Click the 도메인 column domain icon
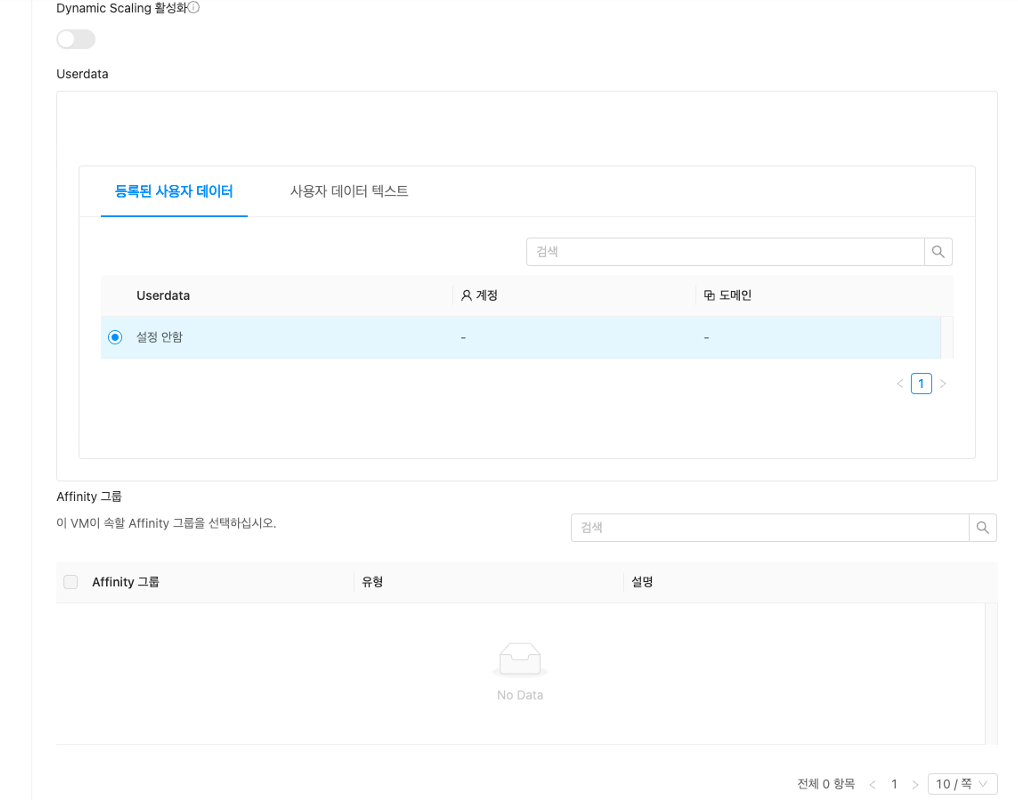 709,296
